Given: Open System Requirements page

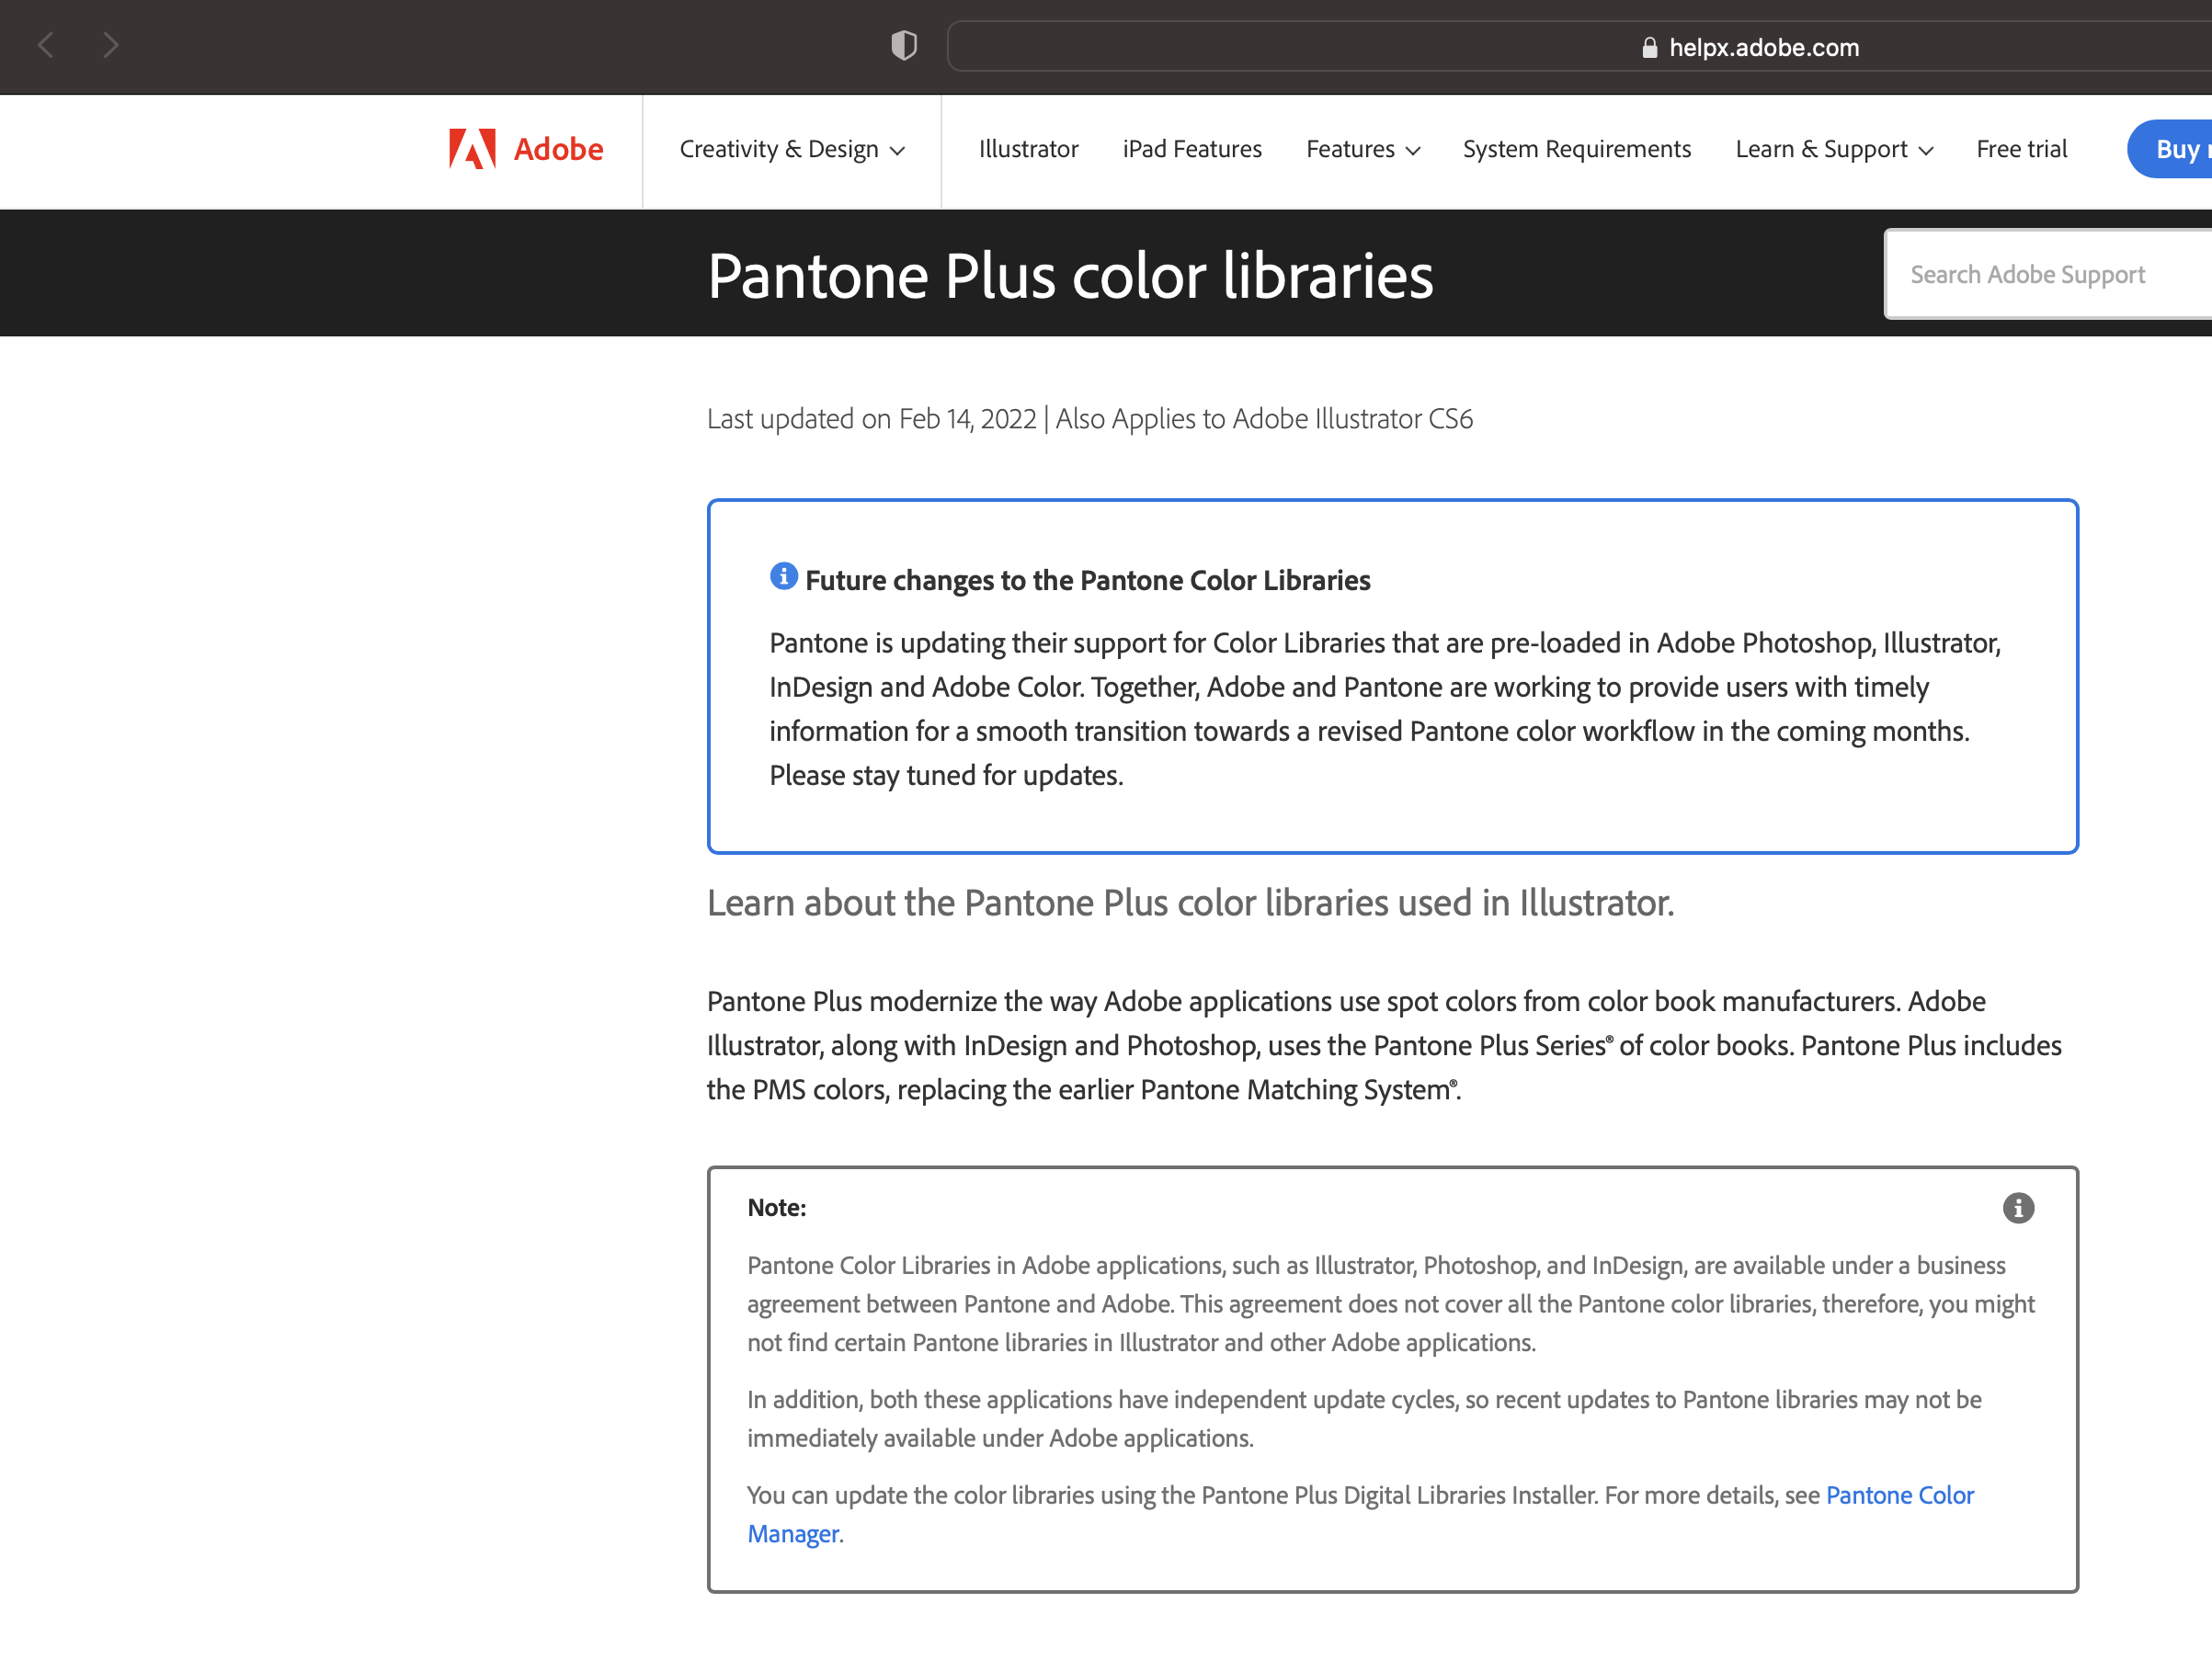Looking at the screenshot, I should [x=1577, y=149].
